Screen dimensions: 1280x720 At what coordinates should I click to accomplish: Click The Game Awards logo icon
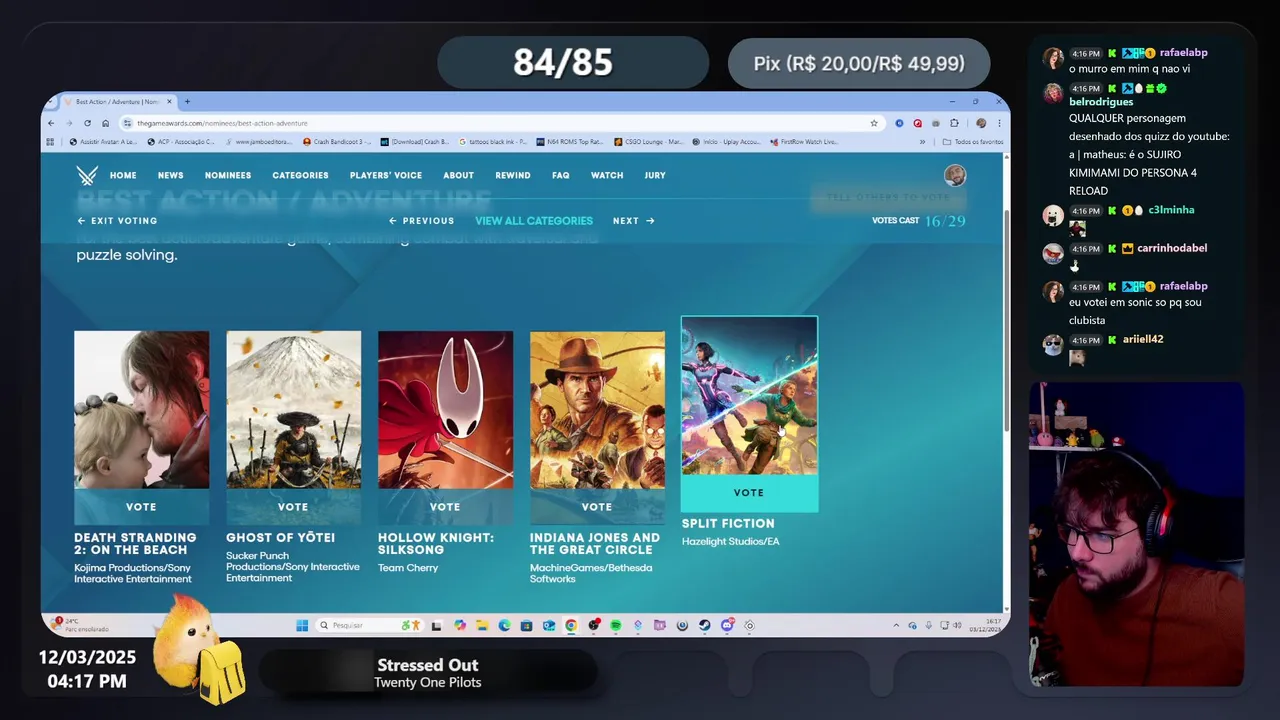pos(87,175)
